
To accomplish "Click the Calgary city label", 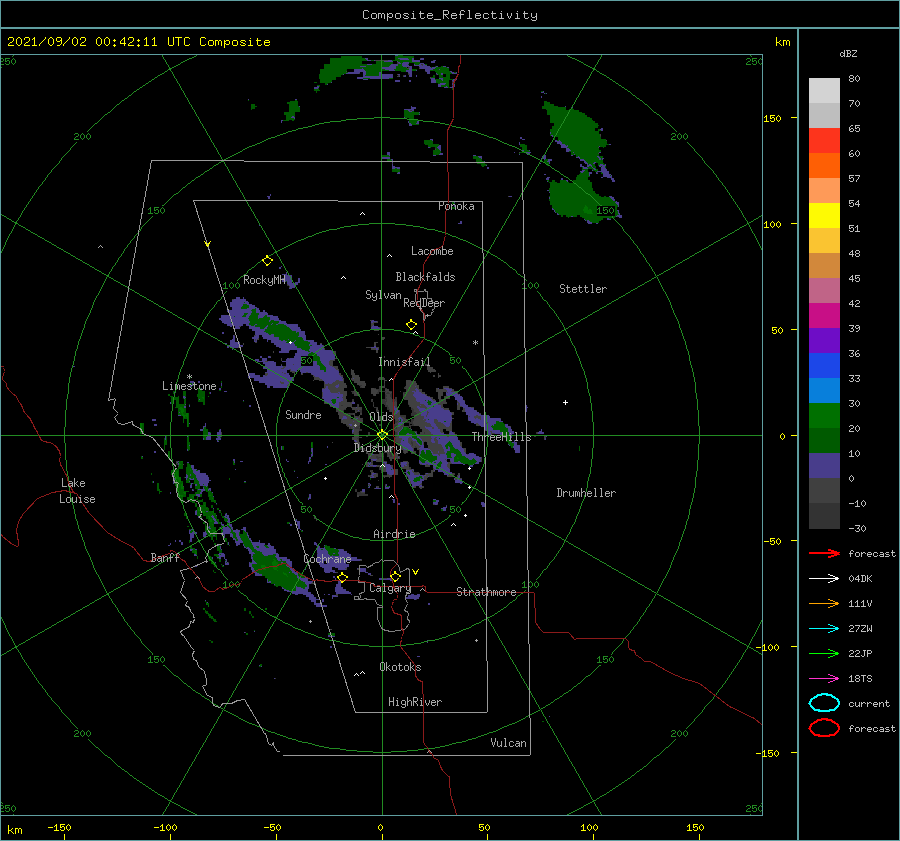I will (390, 588).
